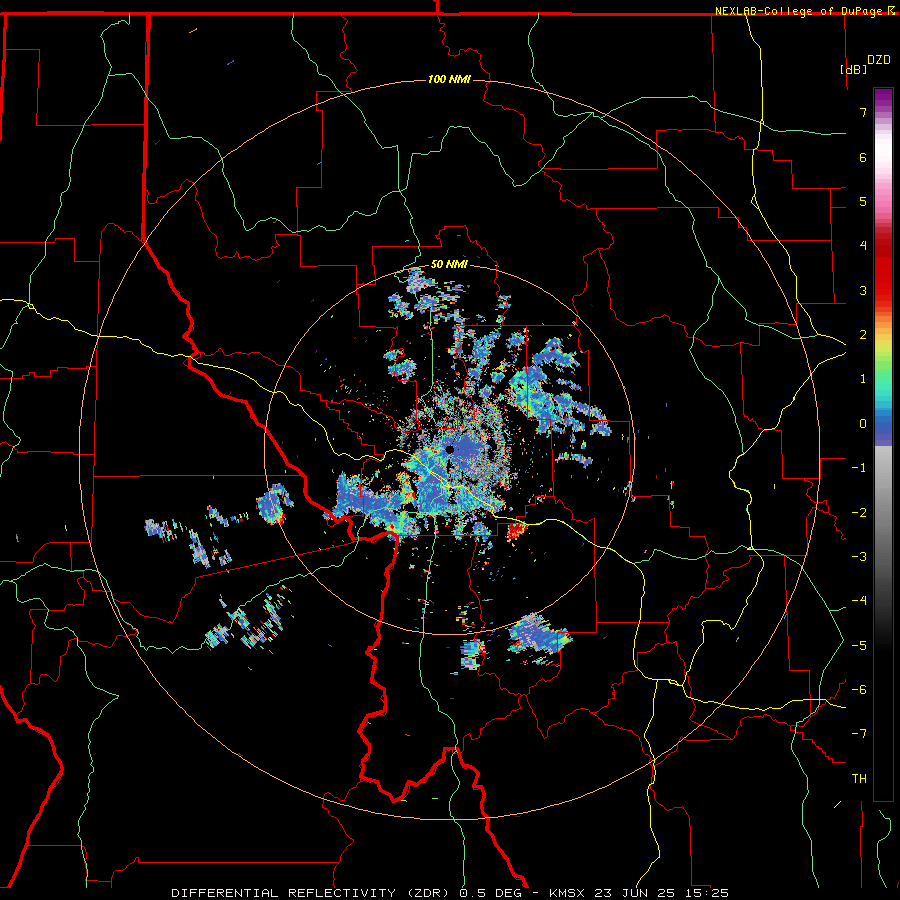Click the positive 1 colorbar tick label
900x900 pixels.
(863, 379)
